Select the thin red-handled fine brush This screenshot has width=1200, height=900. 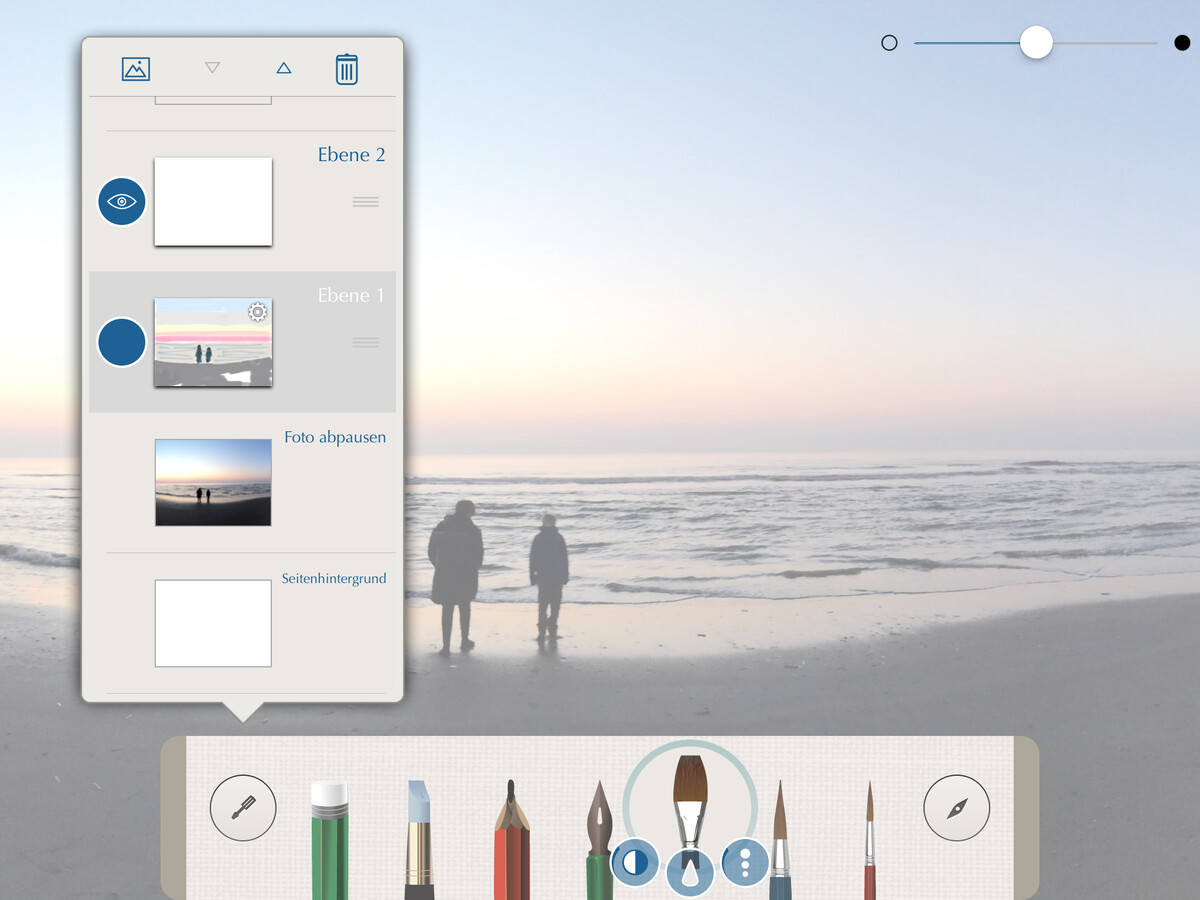[x=870, y=840]
